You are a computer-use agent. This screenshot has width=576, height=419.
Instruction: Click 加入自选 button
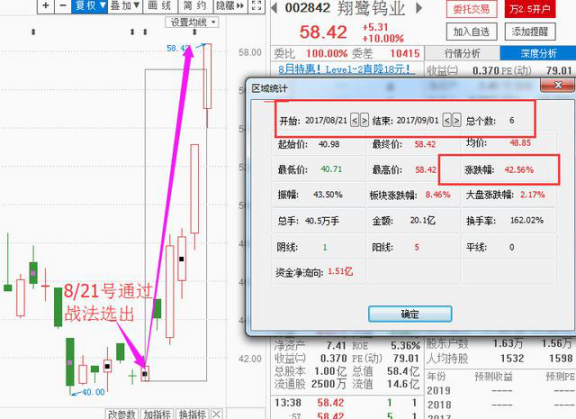pyautogui.click(x=472, y=32)
